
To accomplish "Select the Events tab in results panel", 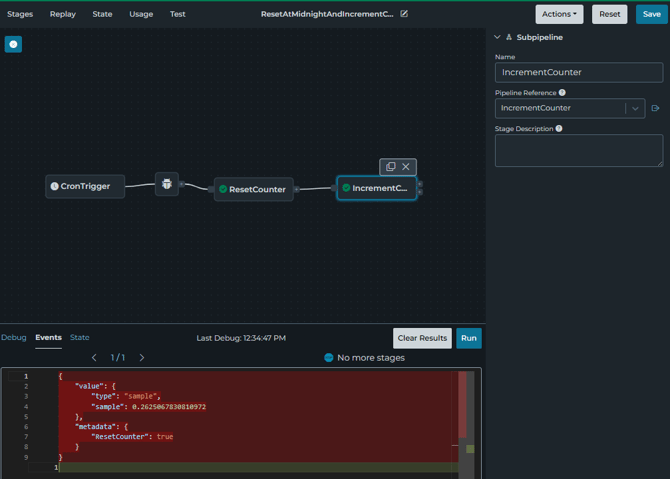I will point(48,338).
